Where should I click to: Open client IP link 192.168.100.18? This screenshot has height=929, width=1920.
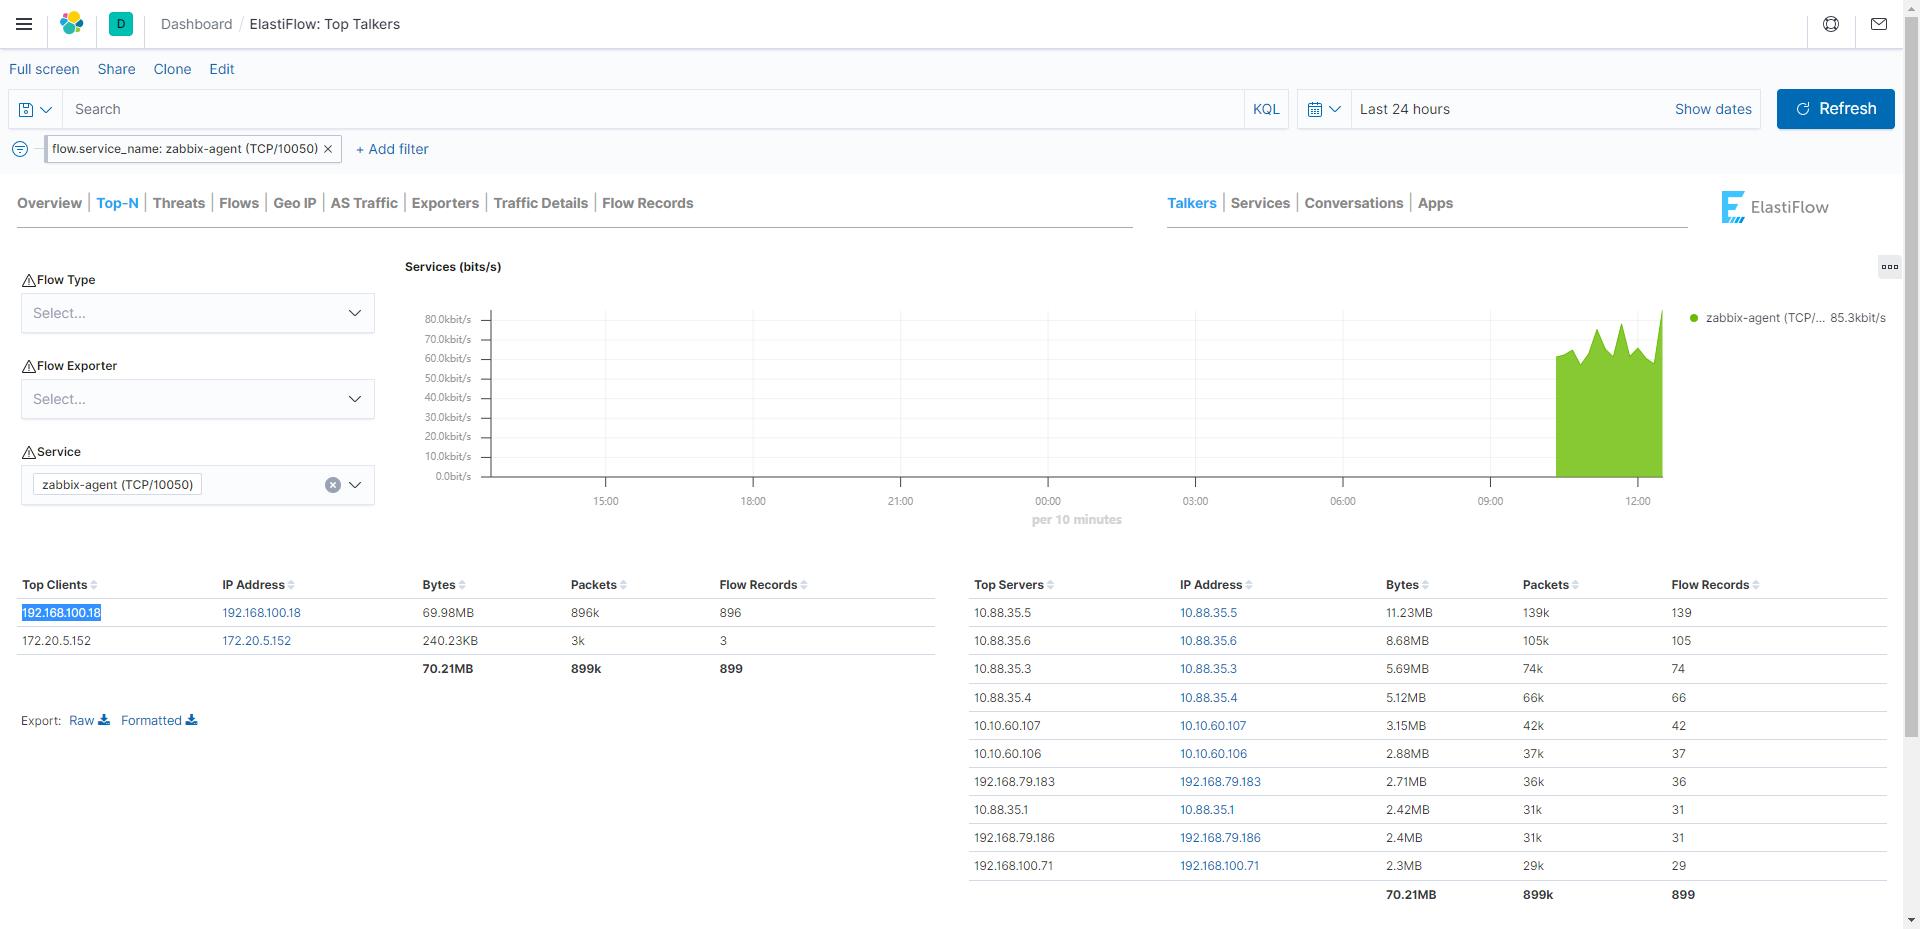coord(261,613)
